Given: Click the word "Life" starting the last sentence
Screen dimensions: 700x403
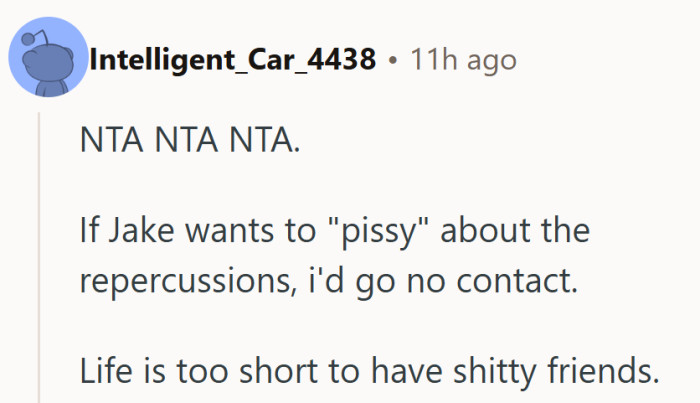Looking at the screenshot, I should (104, 371).
